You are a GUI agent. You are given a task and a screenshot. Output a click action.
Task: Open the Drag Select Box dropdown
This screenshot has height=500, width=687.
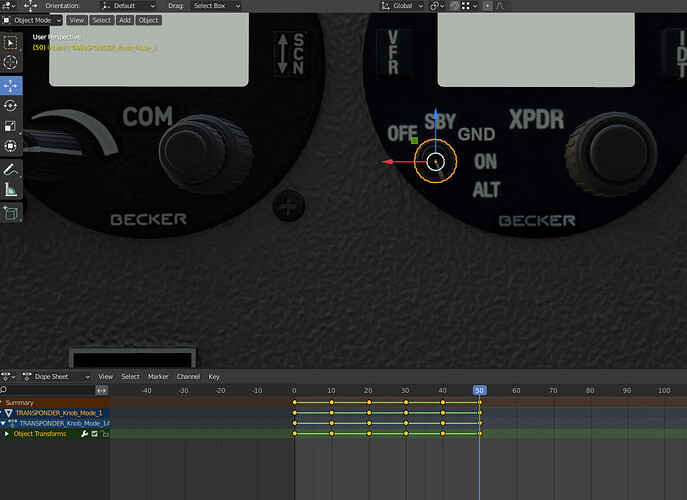(x=216, y=6)
